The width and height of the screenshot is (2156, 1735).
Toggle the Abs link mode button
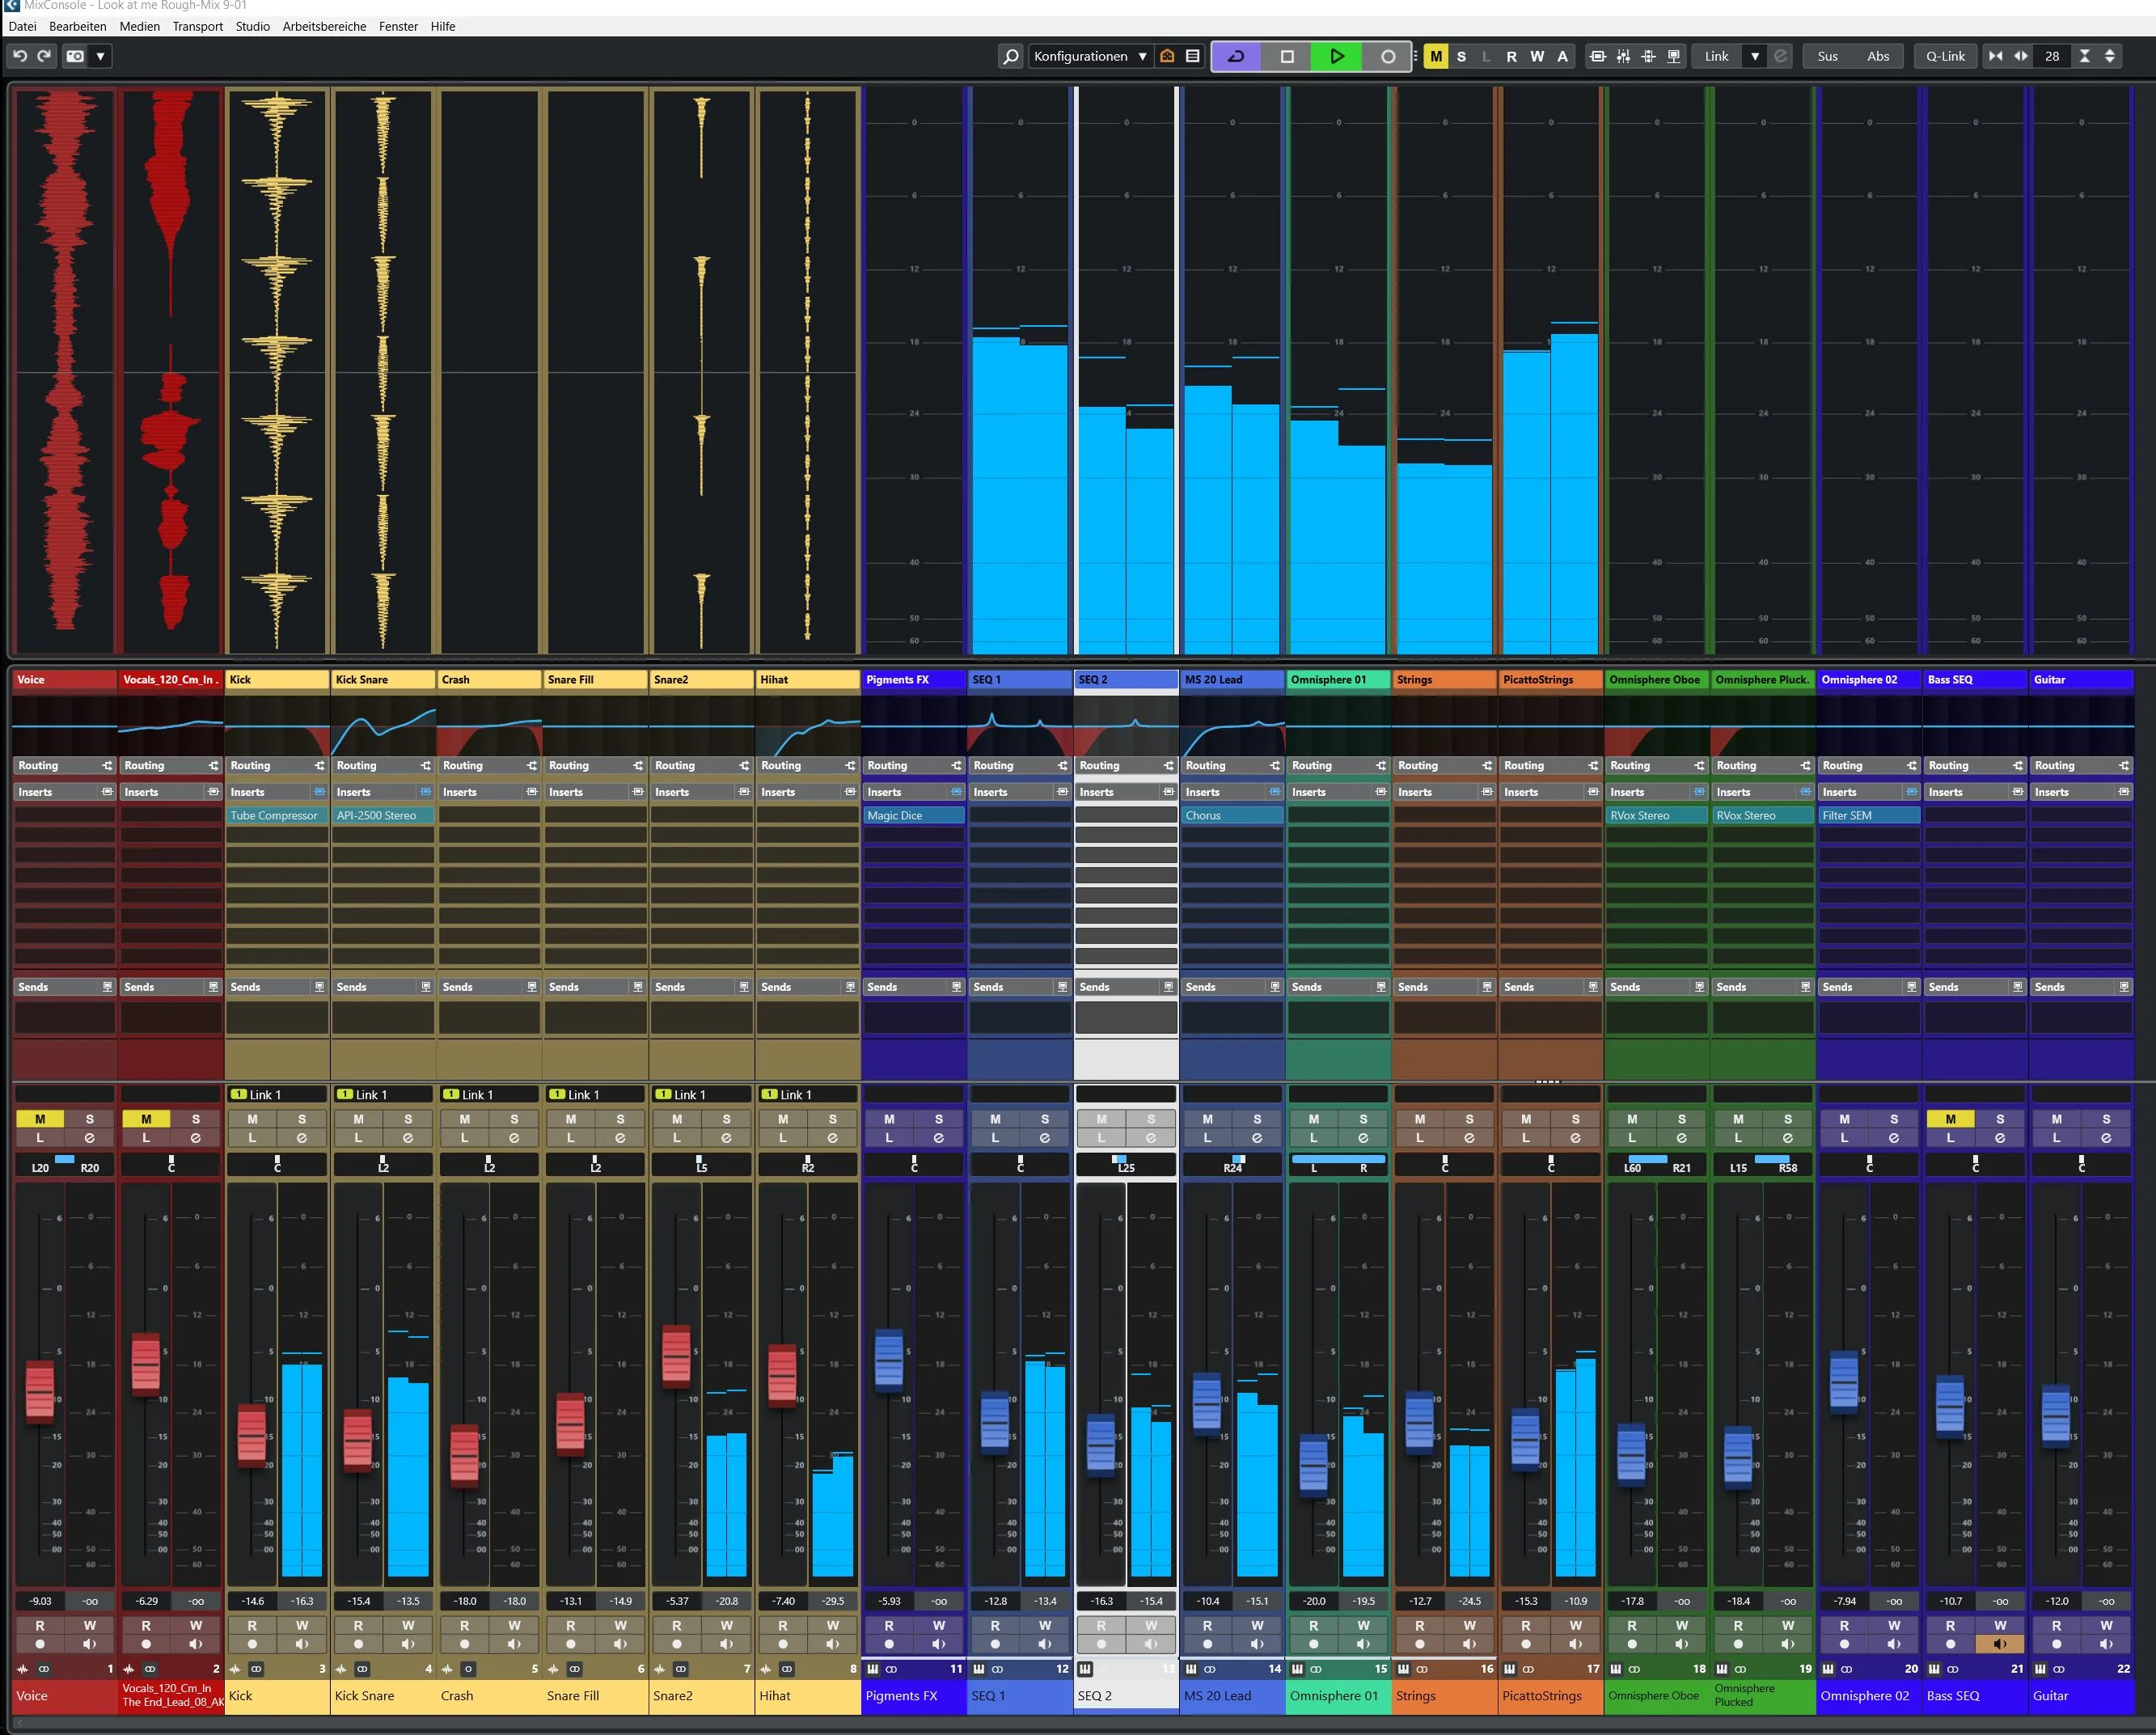pyautogui.click(x=1878, y=56)
